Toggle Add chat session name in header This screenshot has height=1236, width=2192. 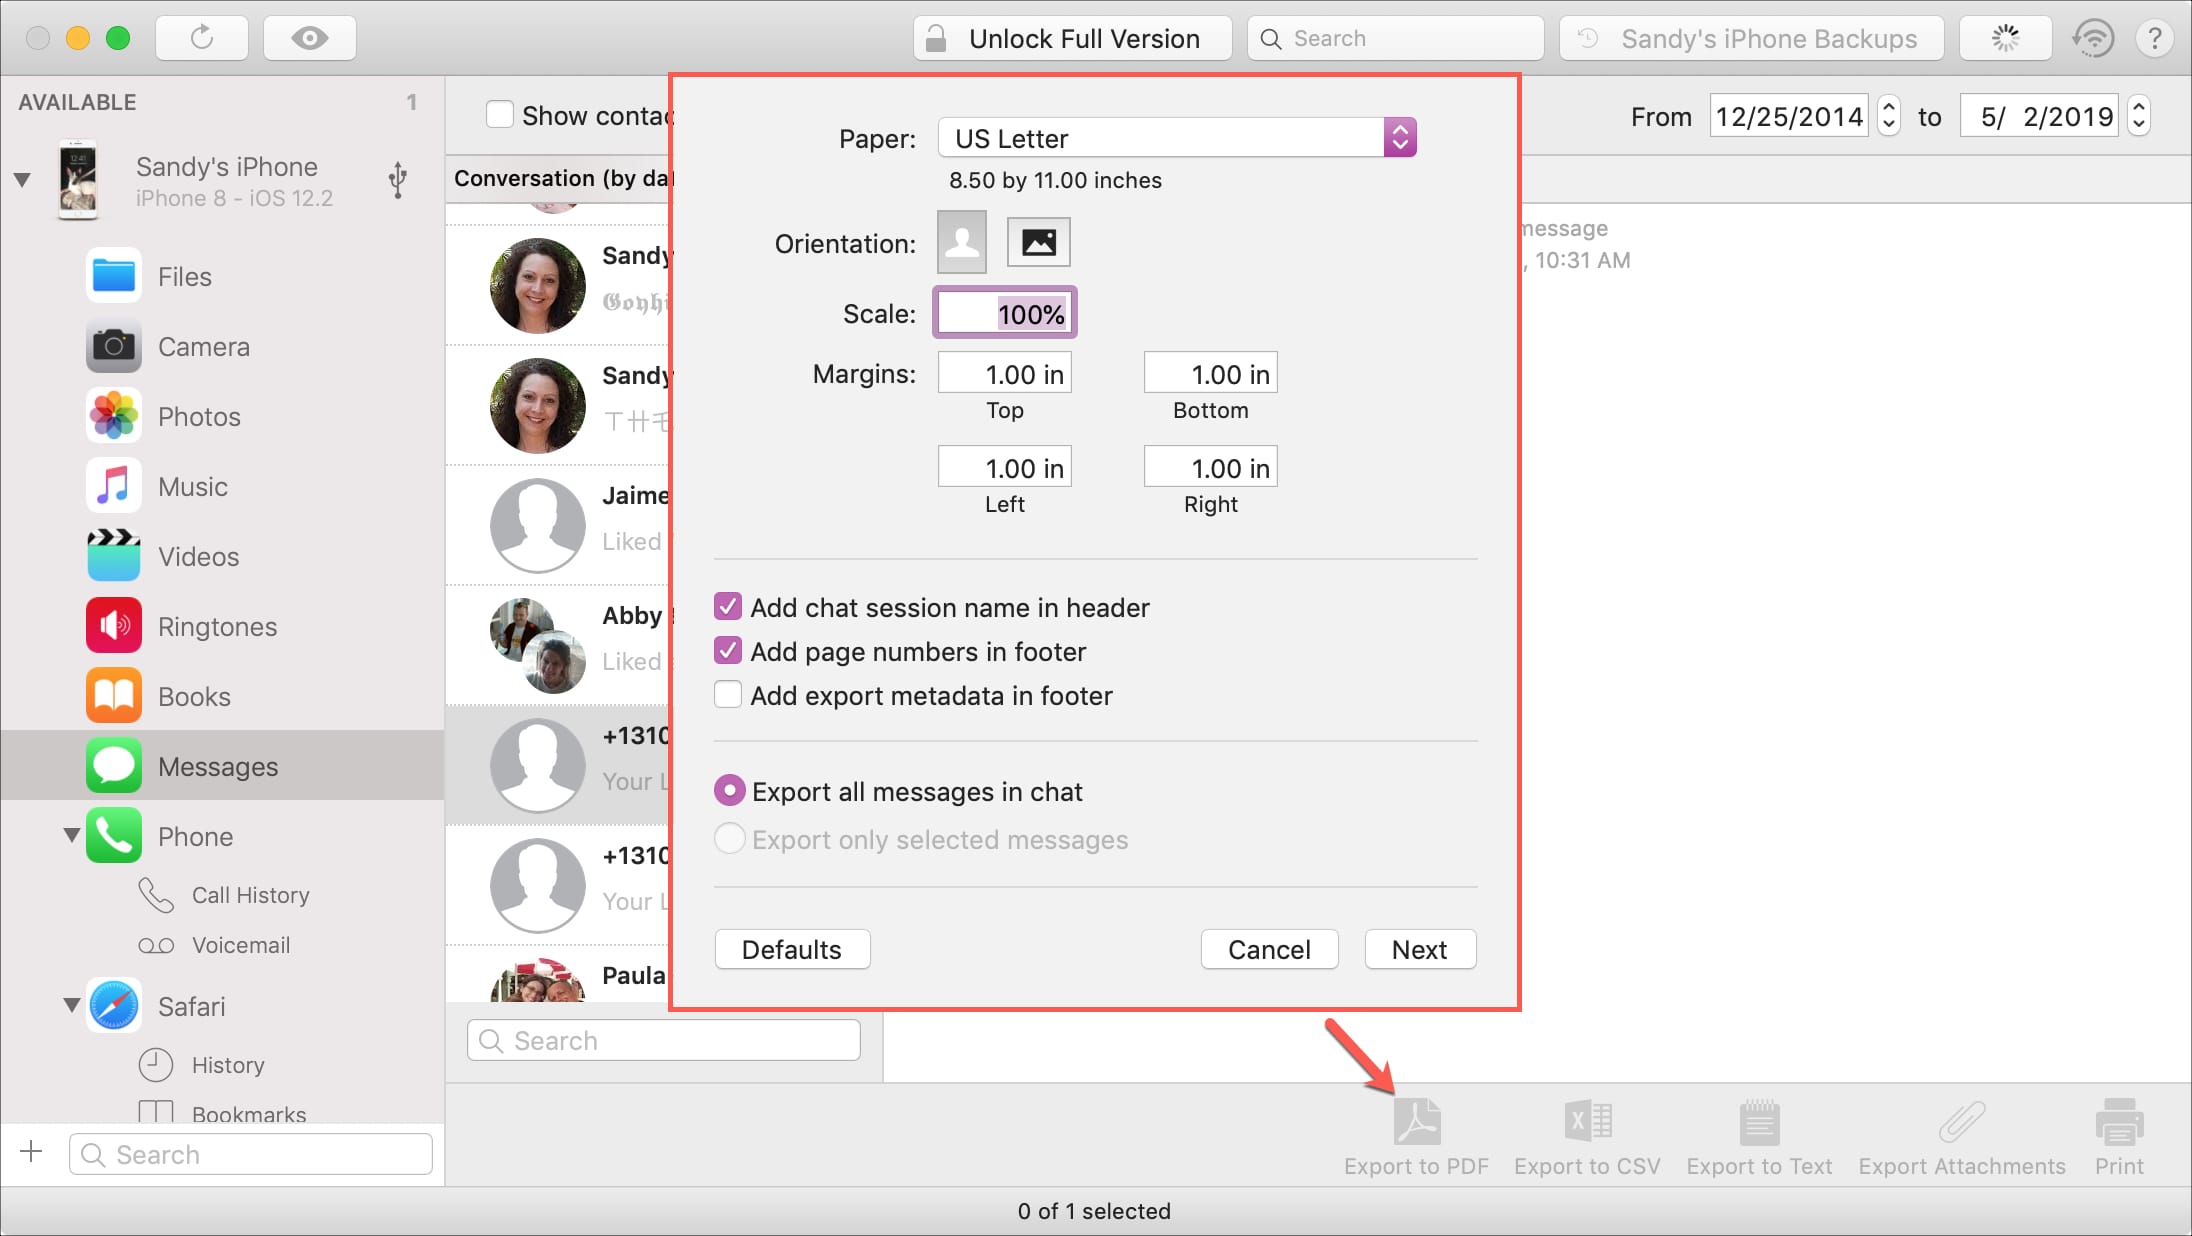tap(729, 607)
